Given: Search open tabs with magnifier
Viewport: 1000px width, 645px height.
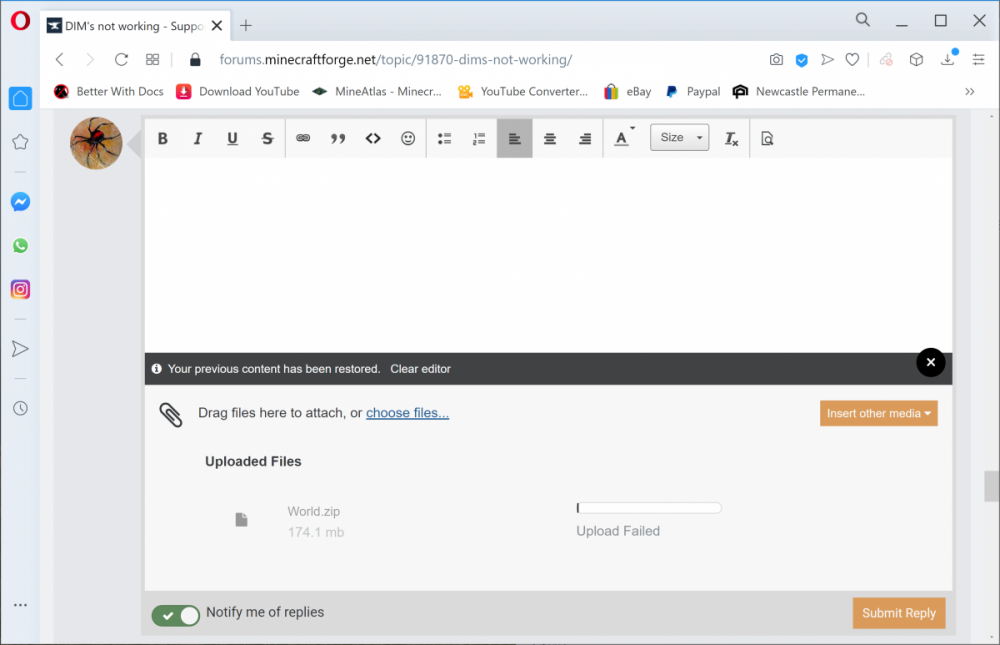Looking at the screenshot, I should click(862, 20).
